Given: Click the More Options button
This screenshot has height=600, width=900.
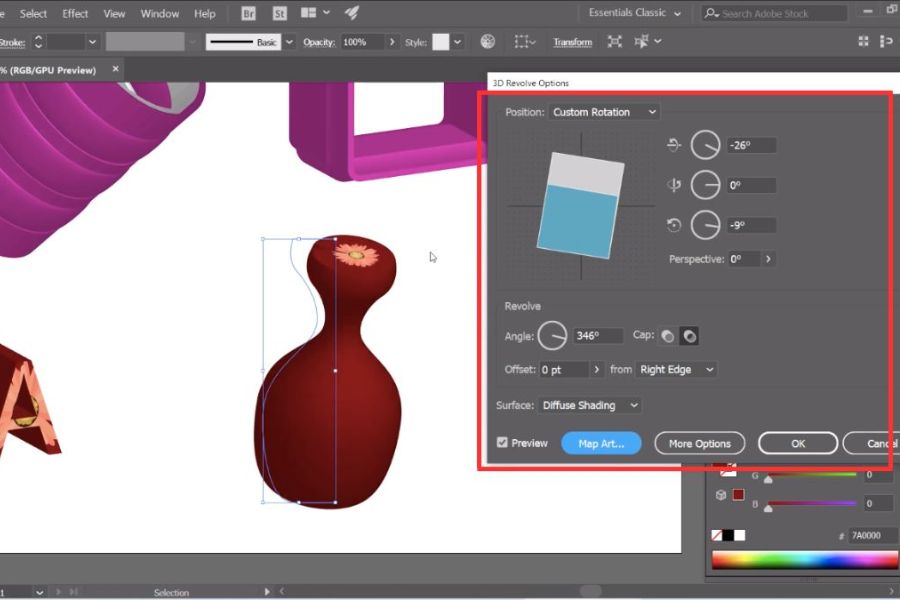Looking at the screenshot, I should tap(699, 443).
